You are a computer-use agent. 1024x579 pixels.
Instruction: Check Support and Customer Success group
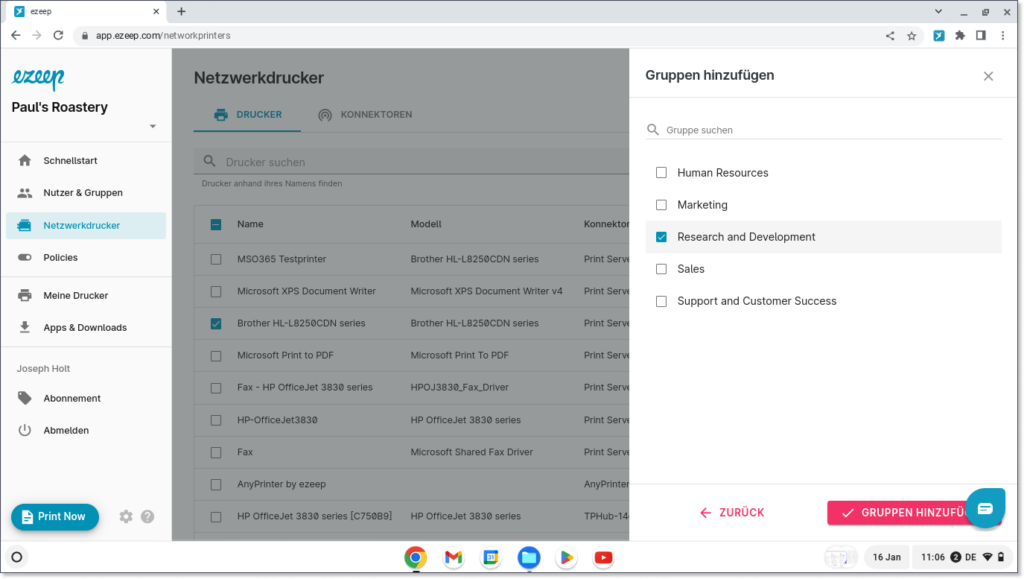point(662,302)
